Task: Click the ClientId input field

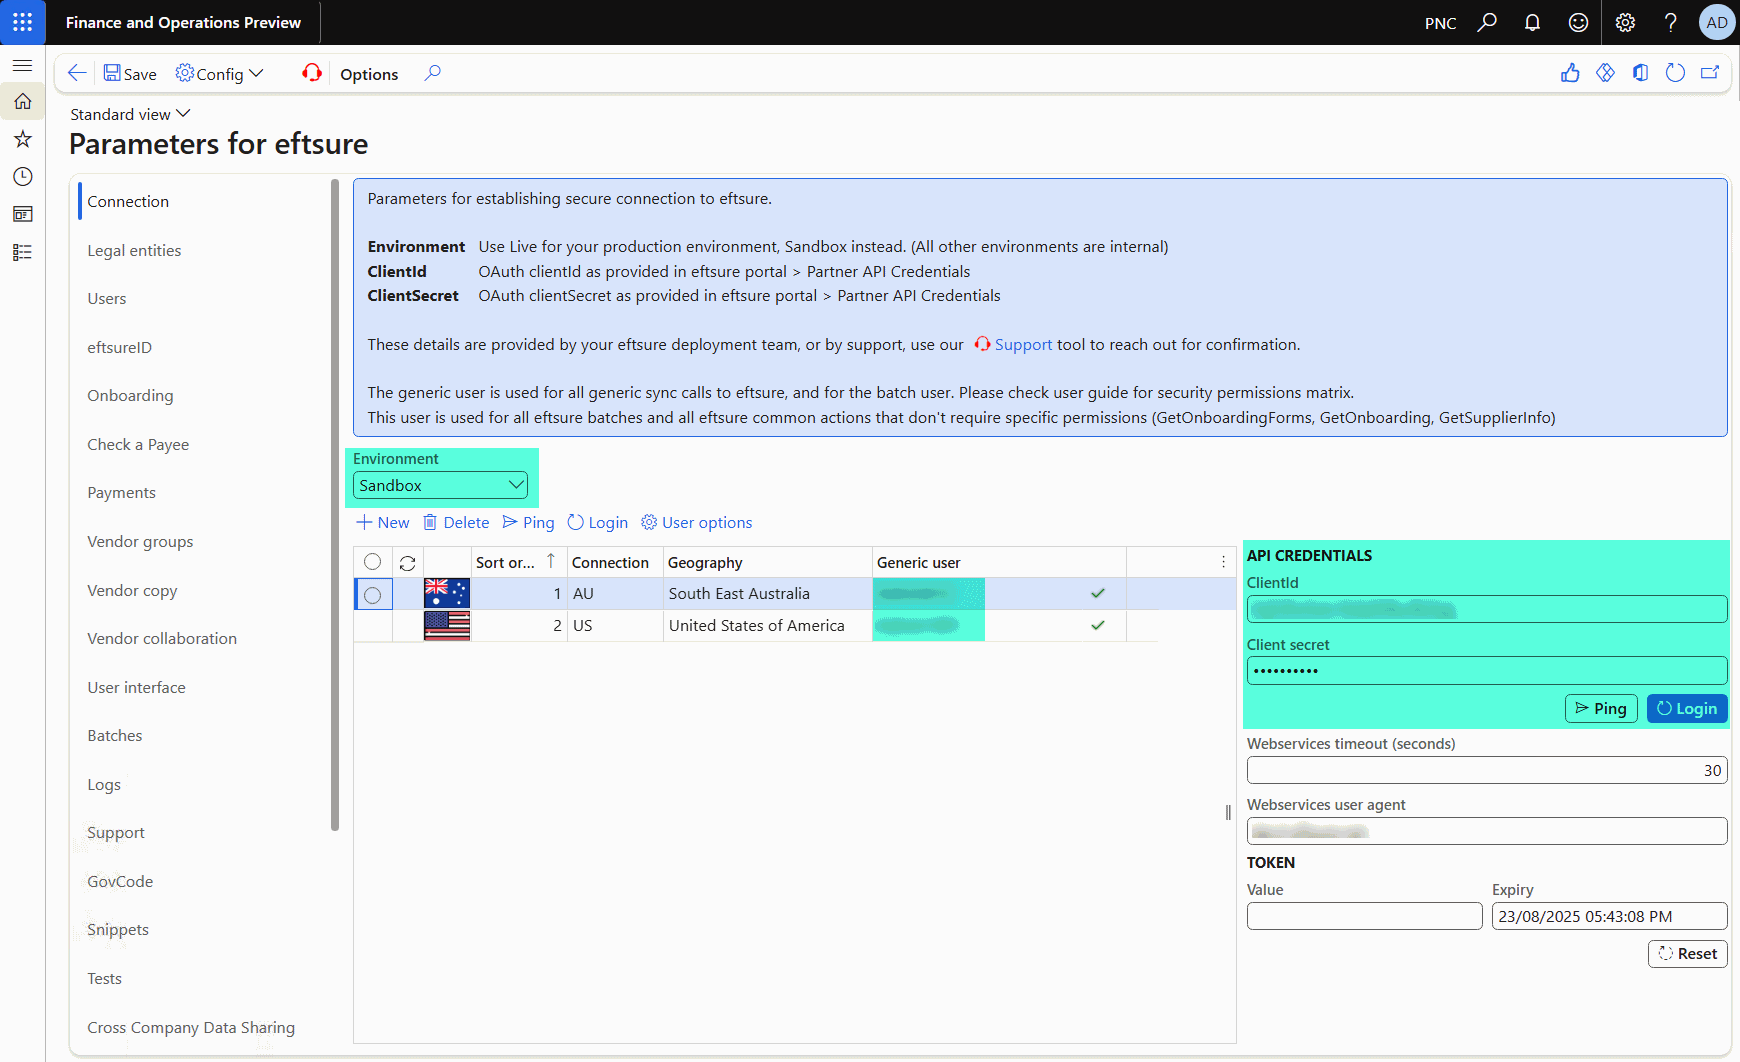Action: [1487, 609]
